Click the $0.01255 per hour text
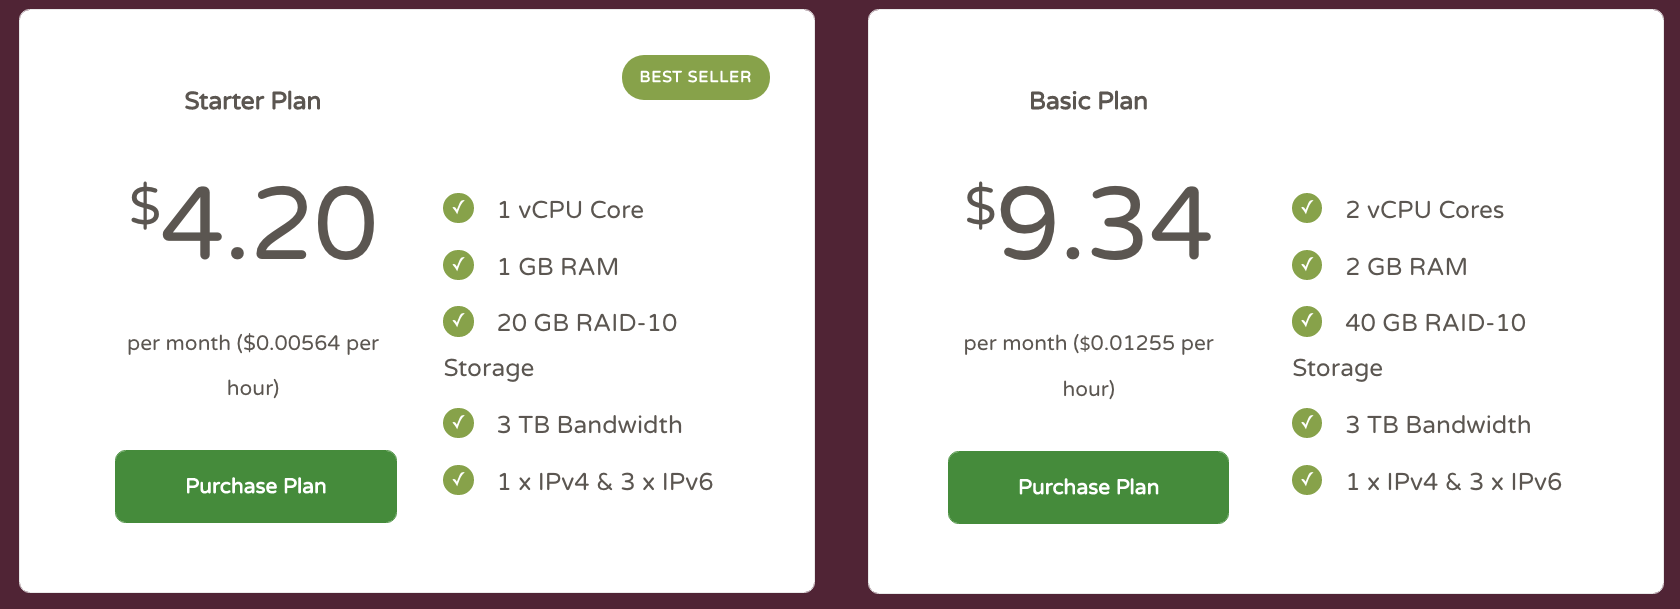Image resolution: width=1680 pixels, height=609 pixels. point(1088,365)
